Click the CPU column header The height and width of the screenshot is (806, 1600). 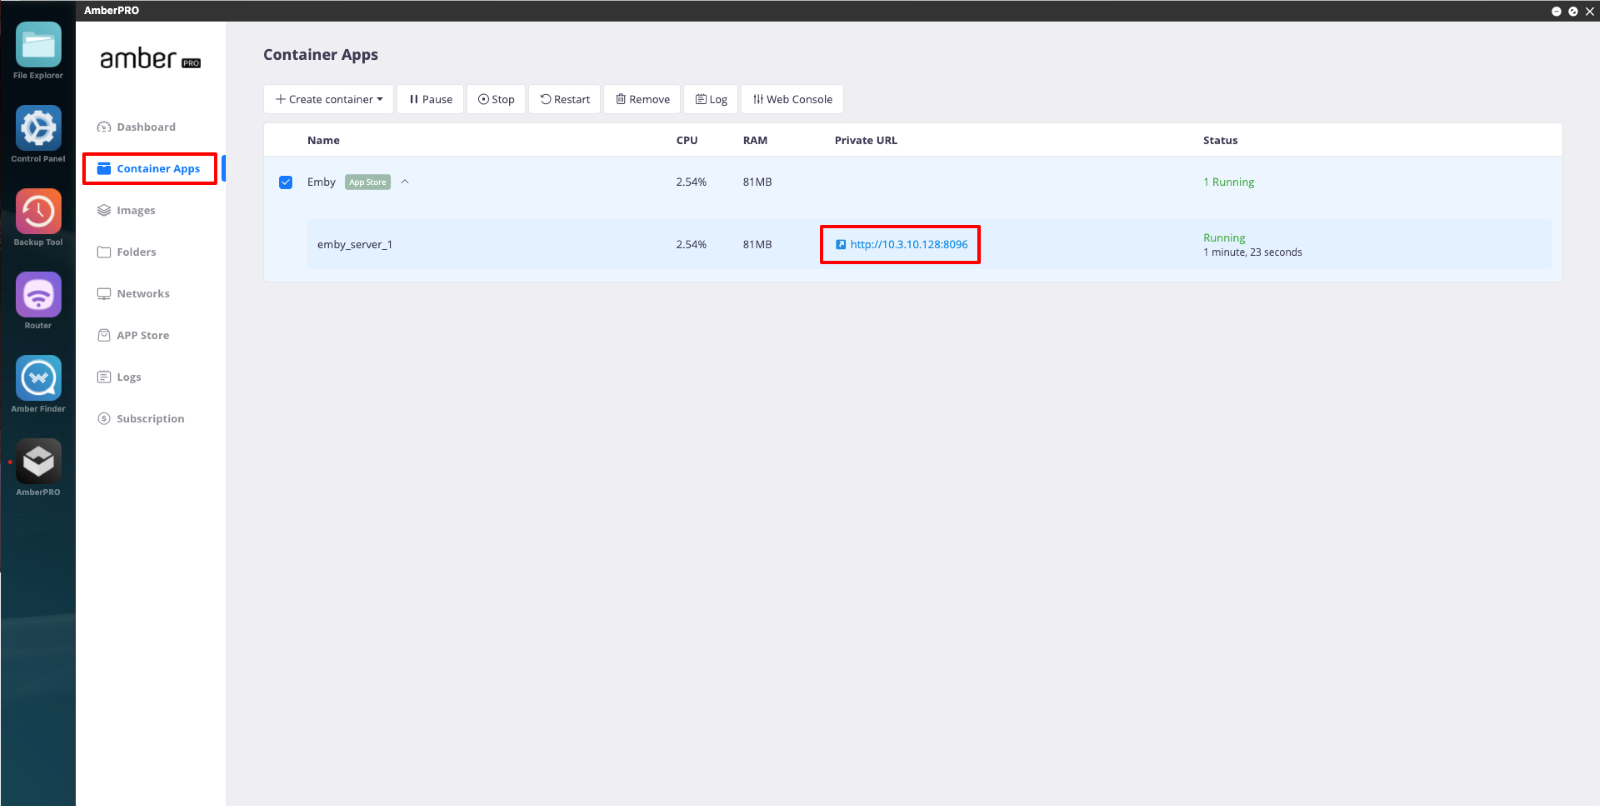[x=687, y=140]
